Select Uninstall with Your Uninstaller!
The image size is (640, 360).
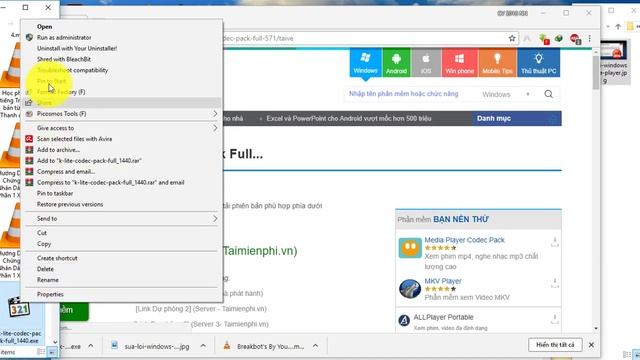pos(77,48)
